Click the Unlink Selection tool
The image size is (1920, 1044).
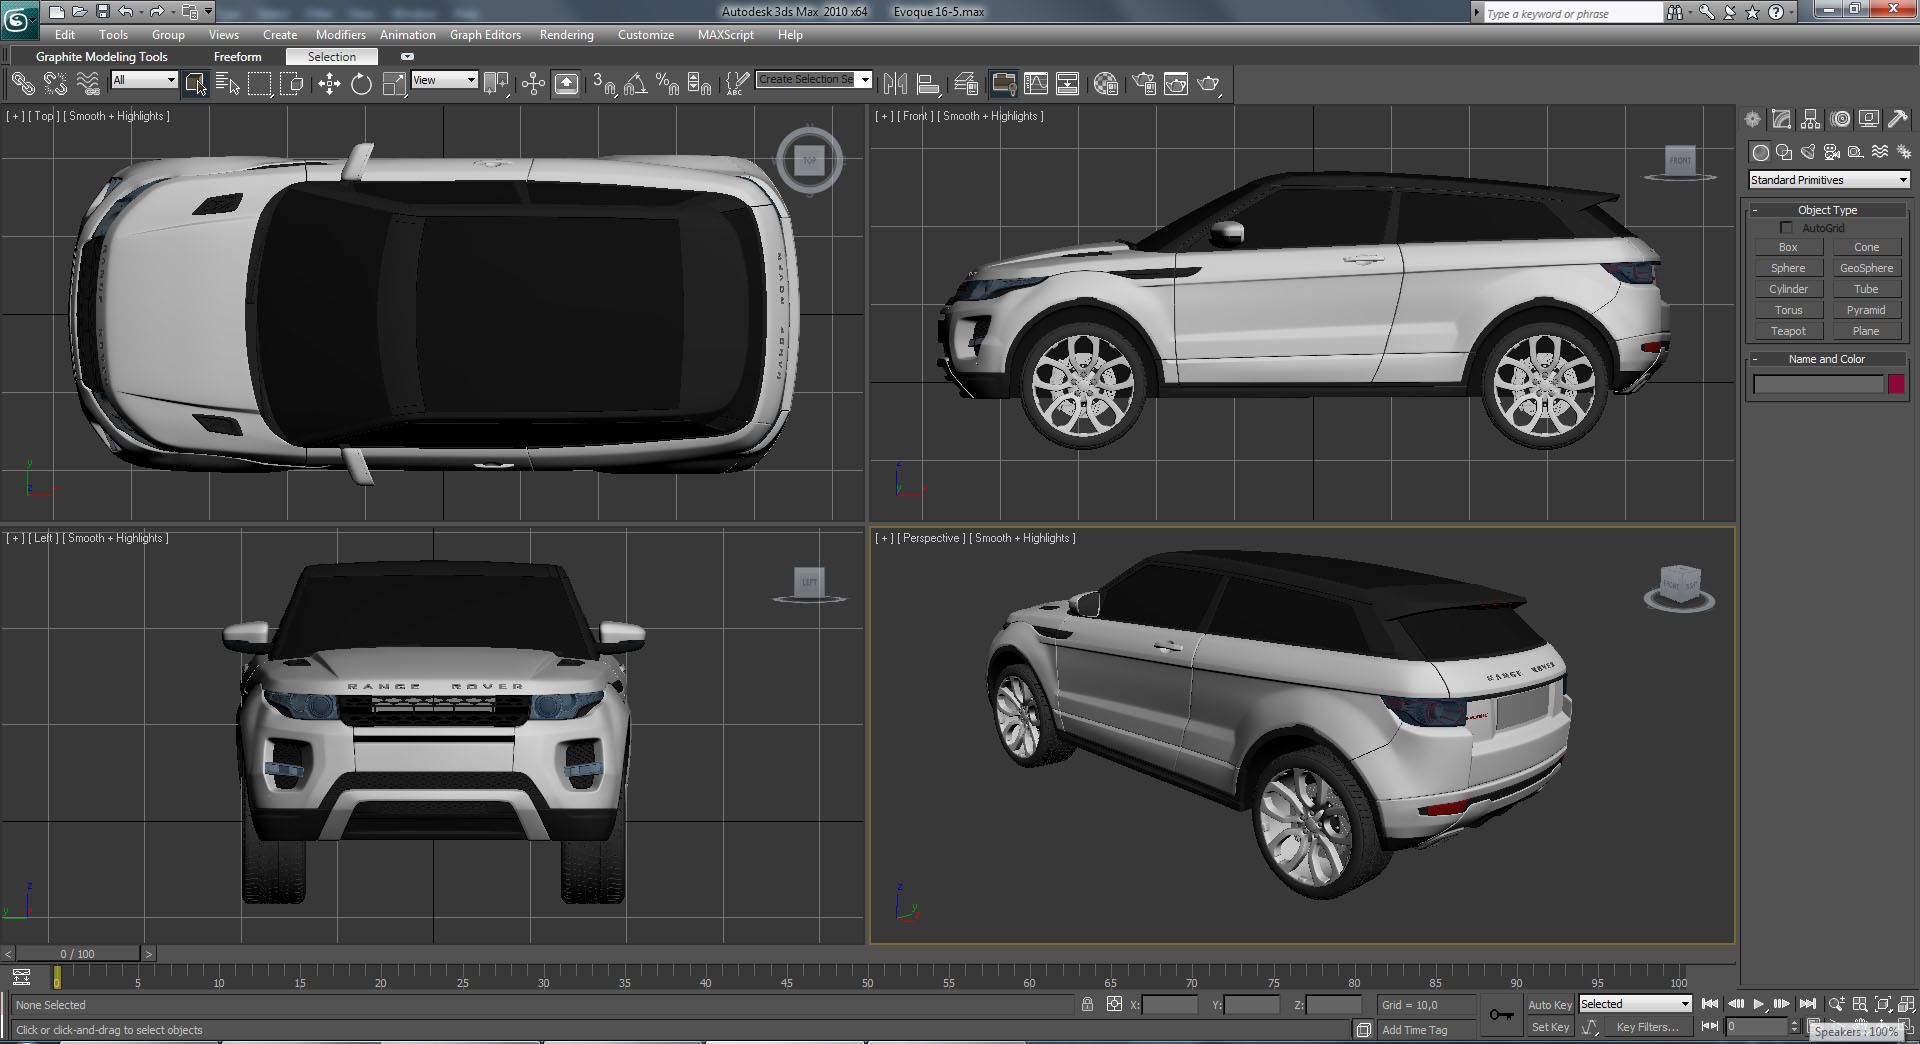(x=55, y=84)
